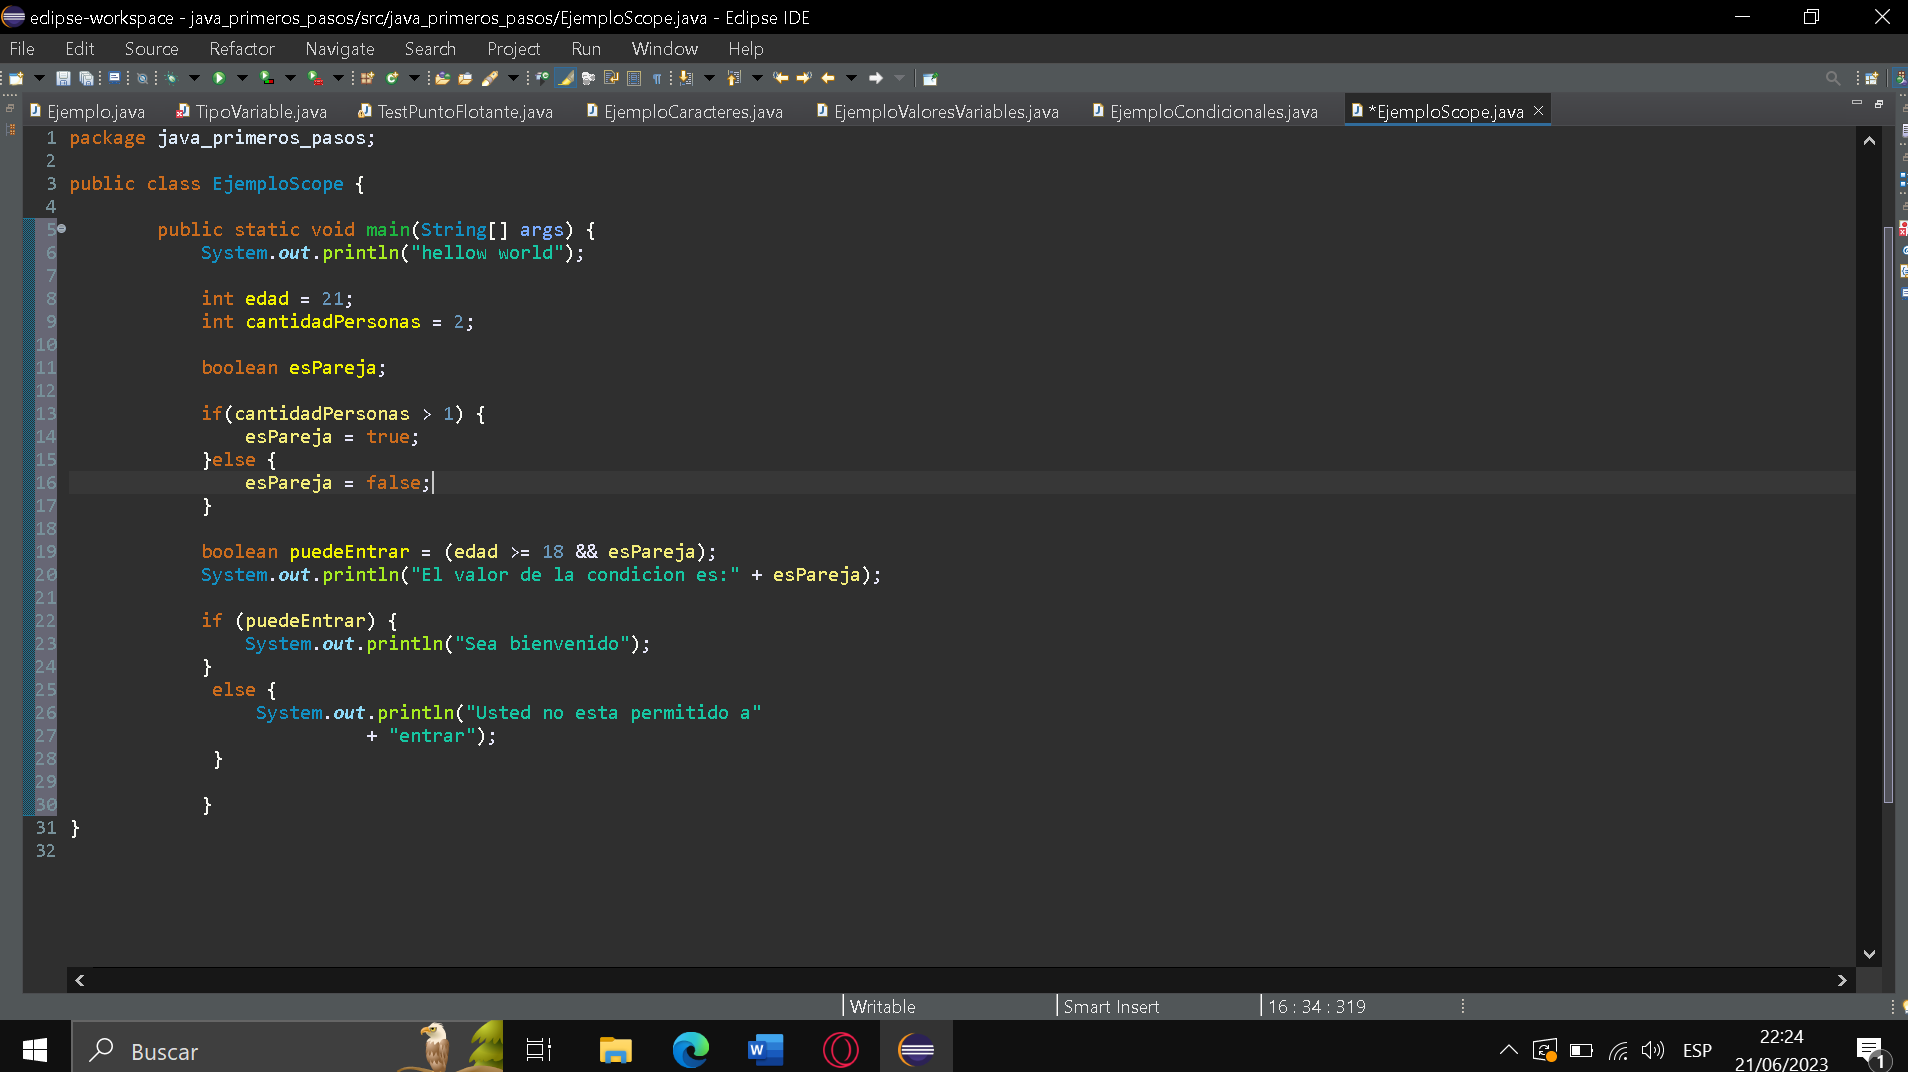Close the EjemploScope.java tab
This screenshot has height=1072, width=1908.
coord(1539,110)
